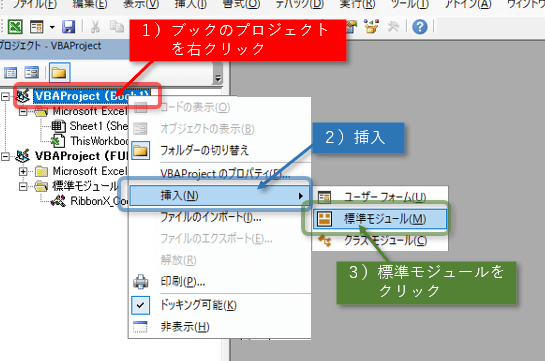The image size is (545, 361).
Task: Click the window icon beside 非表示(H)
Action: 140,327
